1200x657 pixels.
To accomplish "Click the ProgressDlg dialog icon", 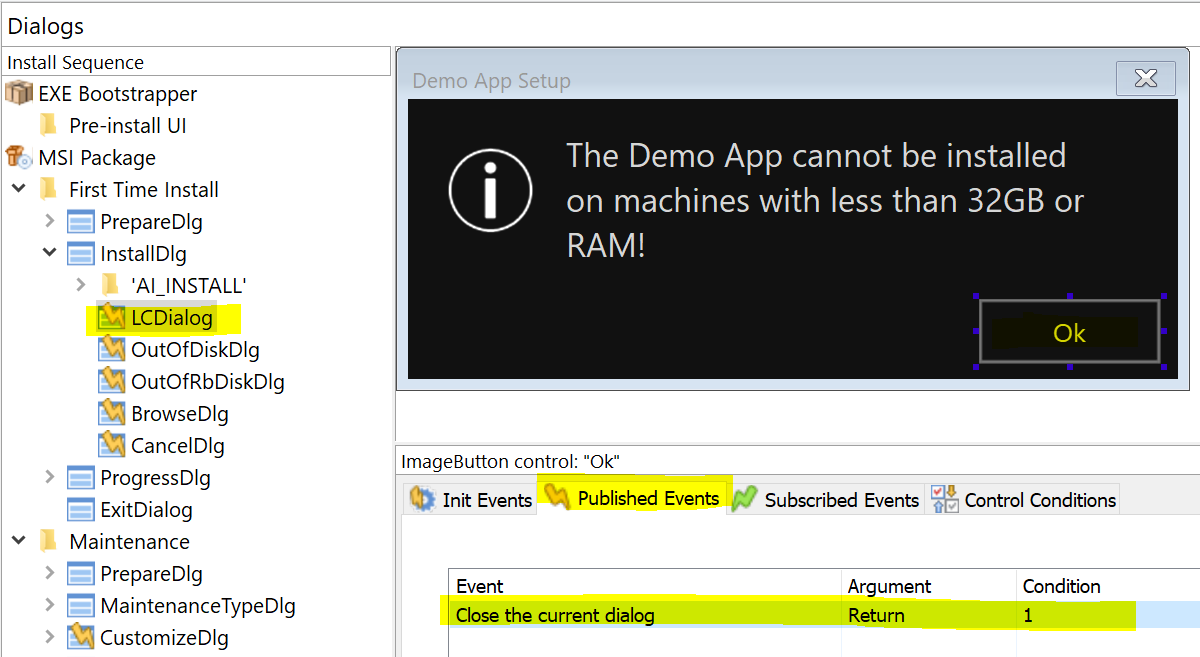I will pyautogui.click(x=81, y=478).
